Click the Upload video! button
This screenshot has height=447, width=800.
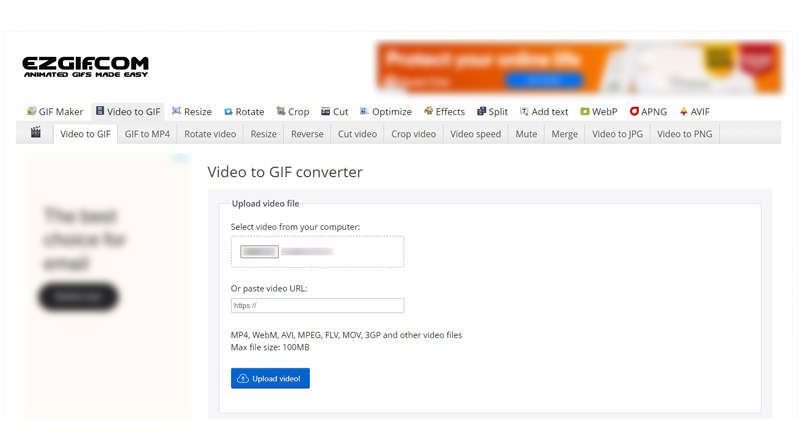point(270,378)
